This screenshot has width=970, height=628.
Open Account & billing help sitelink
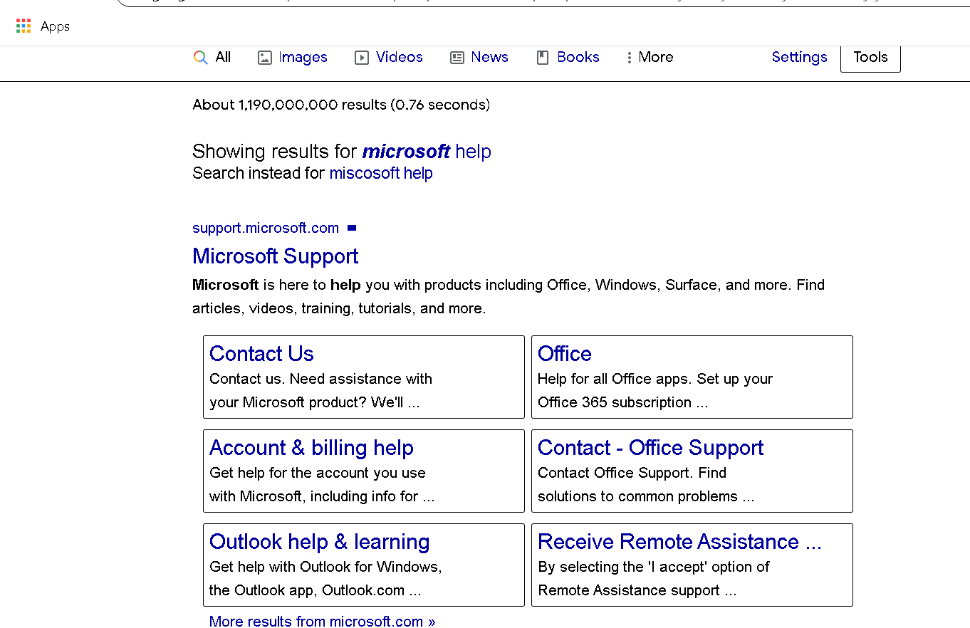click(311, 447)
